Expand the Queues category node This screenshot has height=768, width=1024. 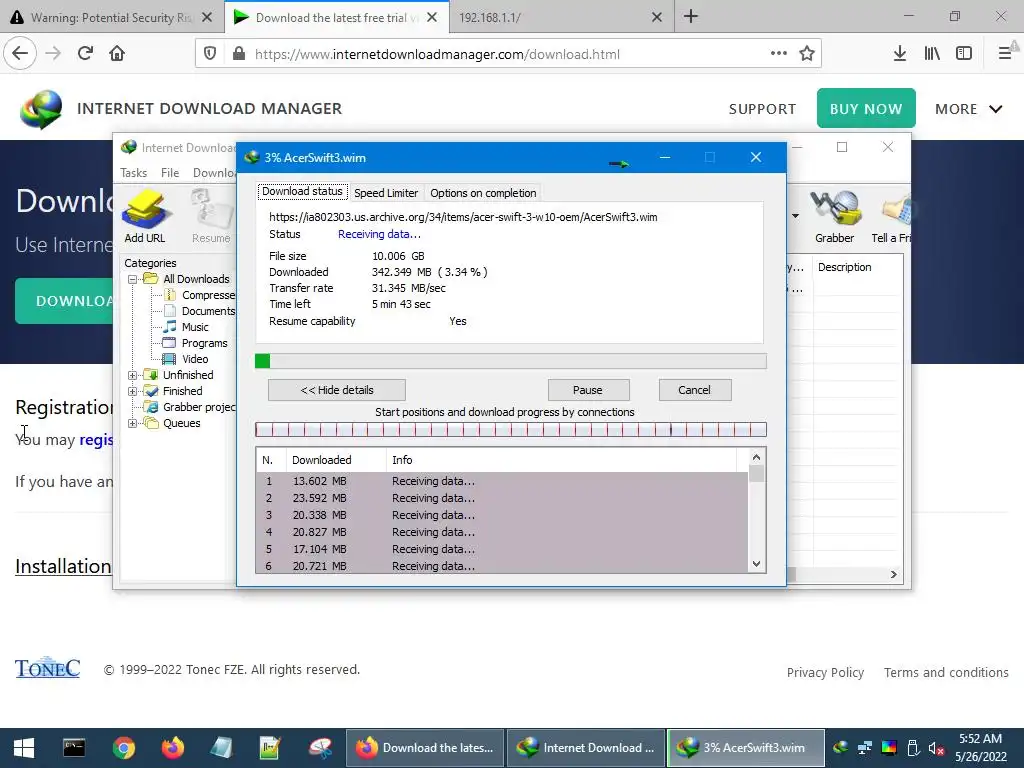coord(133,423)
